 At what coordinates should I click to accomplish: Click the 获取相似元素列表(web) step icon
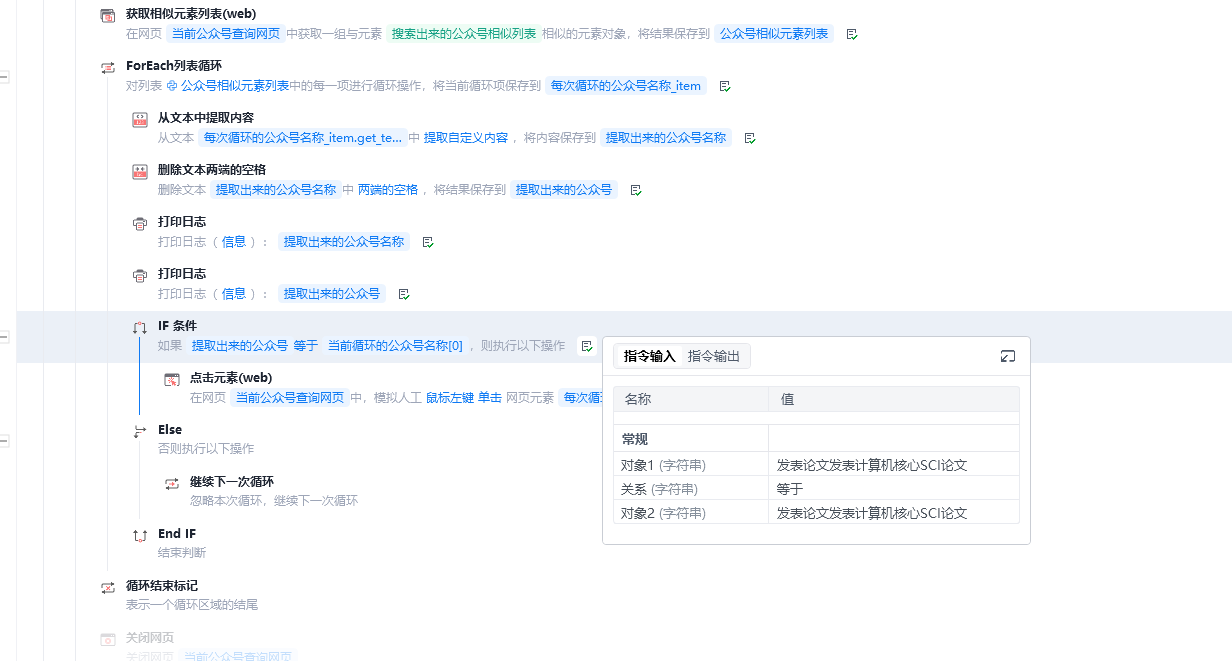[x=108, y=15]
